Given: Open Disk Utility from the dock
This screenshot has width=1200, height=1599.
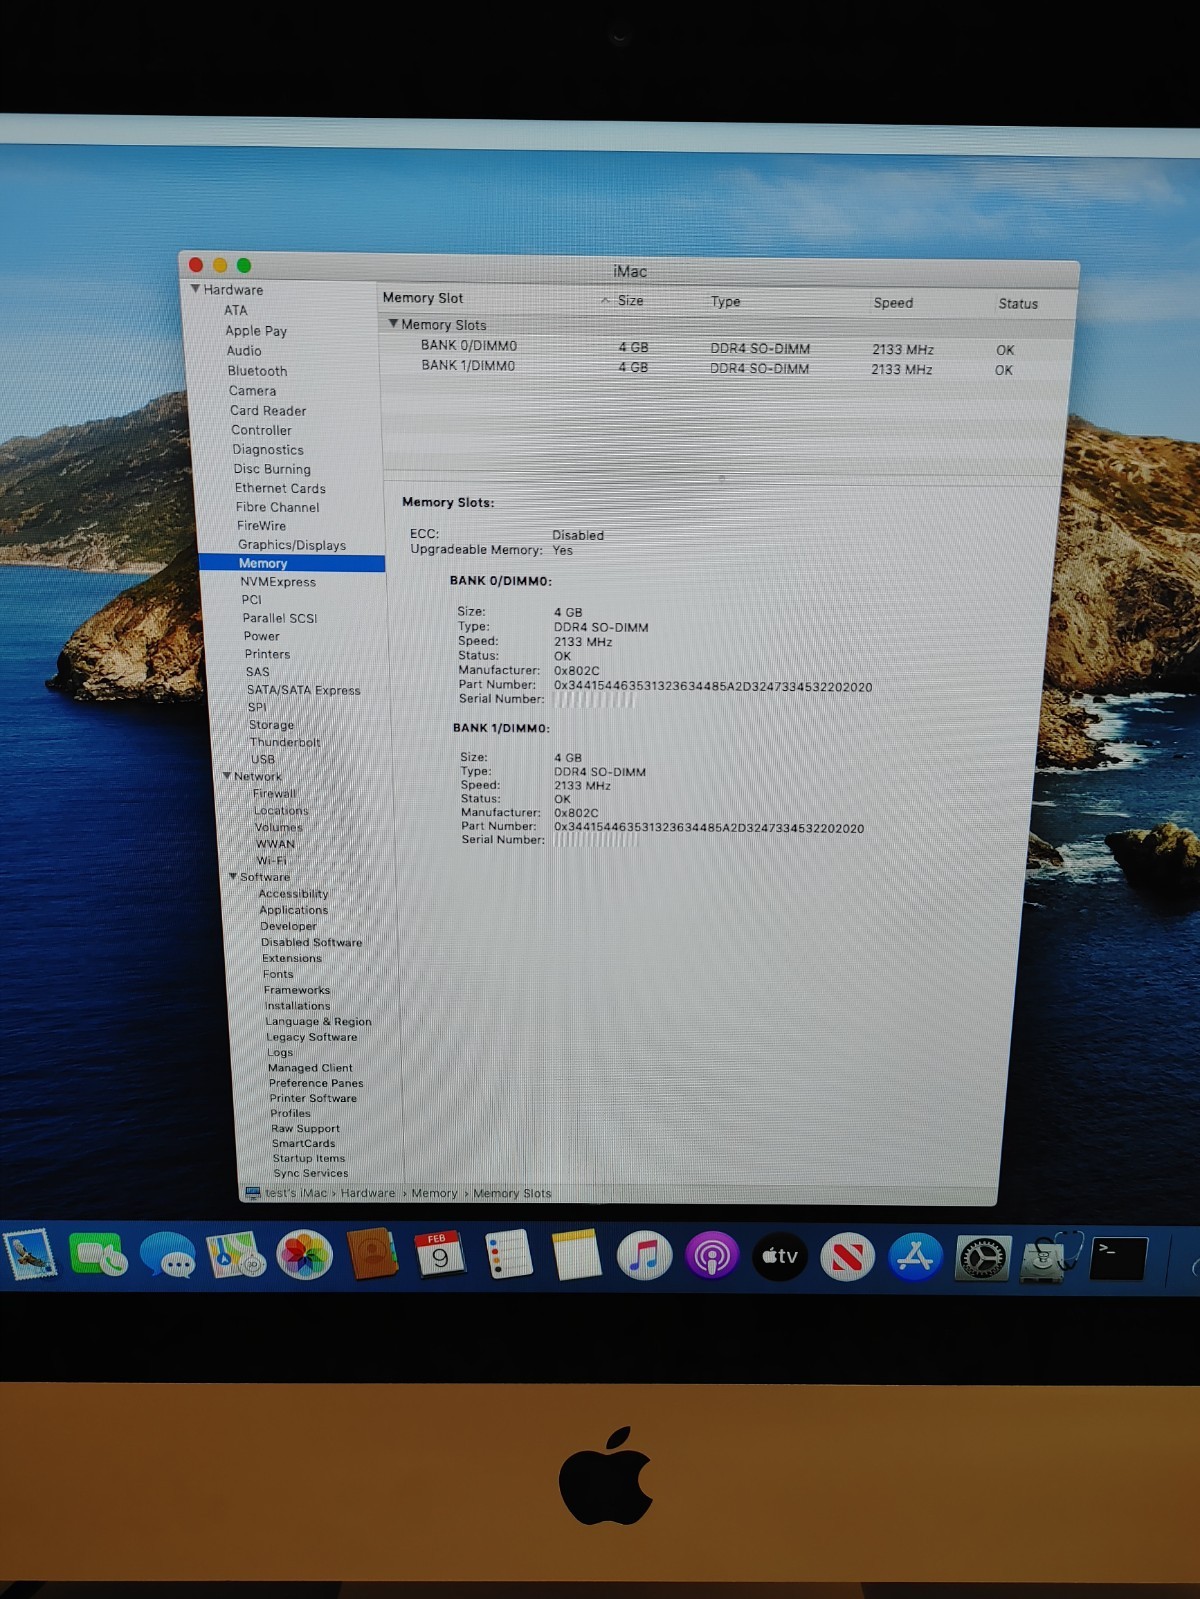Looking at the screenshot, I should pyautogui.click(x=1047, y=1257).
